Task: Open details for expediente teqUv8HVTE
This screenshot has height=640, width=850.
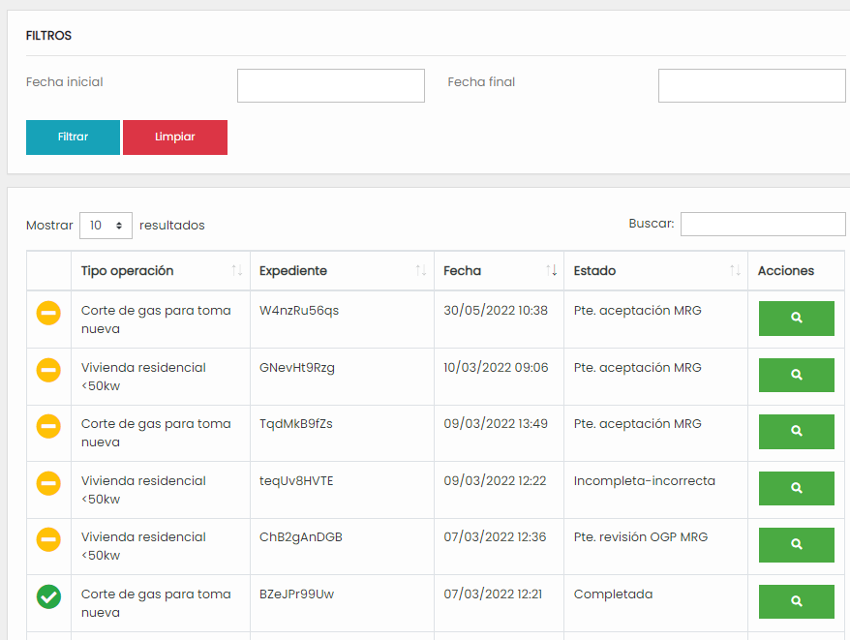Action: tap(796, 488)
